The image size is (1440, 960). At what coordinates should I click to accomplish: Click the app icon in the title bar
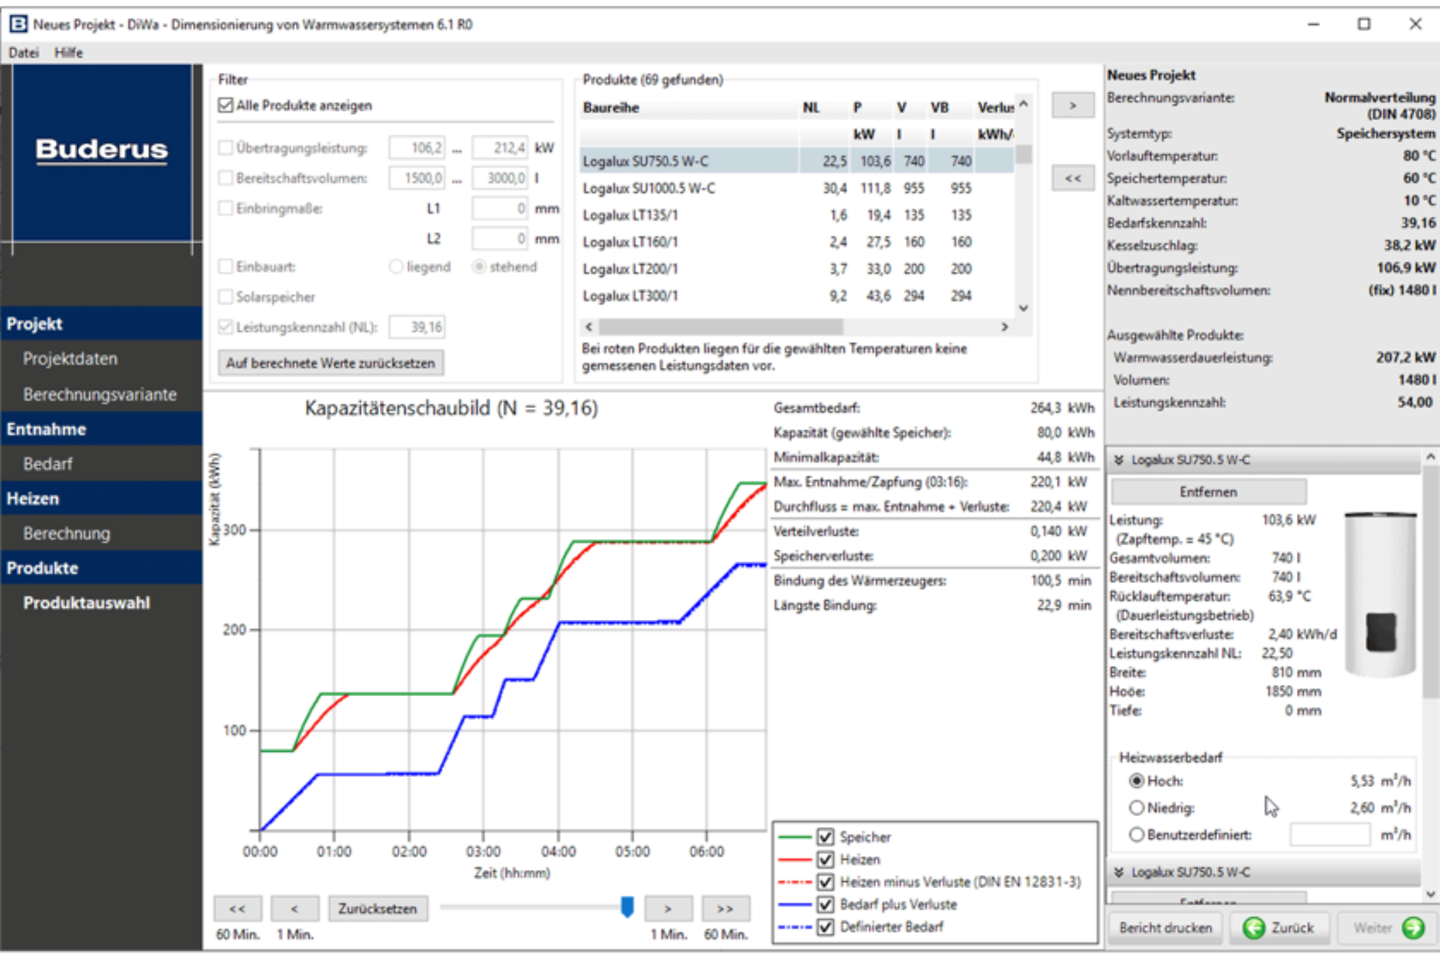[x=17, y=23]
